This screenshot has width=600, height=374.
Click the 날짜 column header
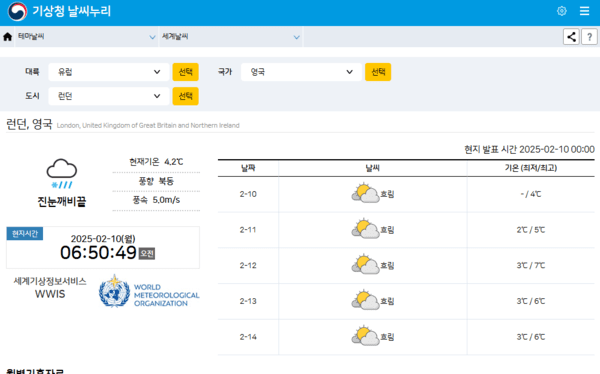[x=248, y=168]
